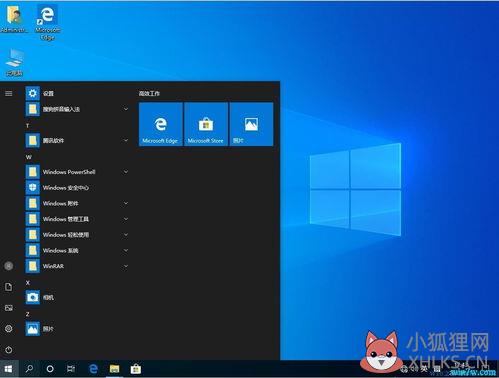Expand the Windows System chevron
This screenshot has width=499, height=378.
pyautogui.click(x=126, y=250)
